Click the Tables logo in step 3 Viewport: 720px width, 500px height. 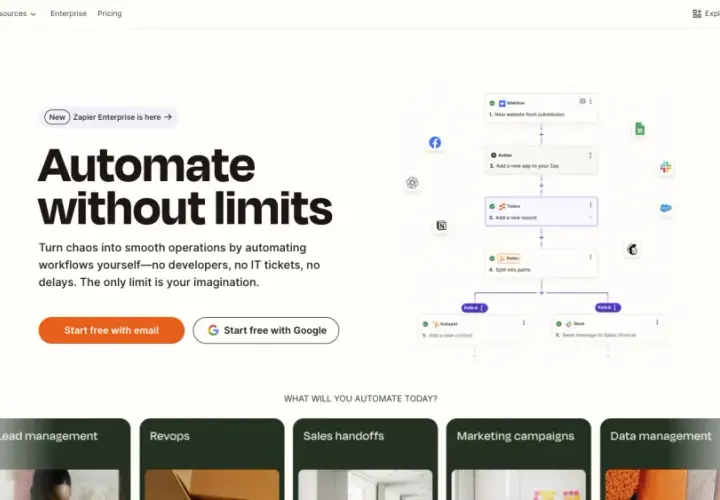click(x=502, y=207)
